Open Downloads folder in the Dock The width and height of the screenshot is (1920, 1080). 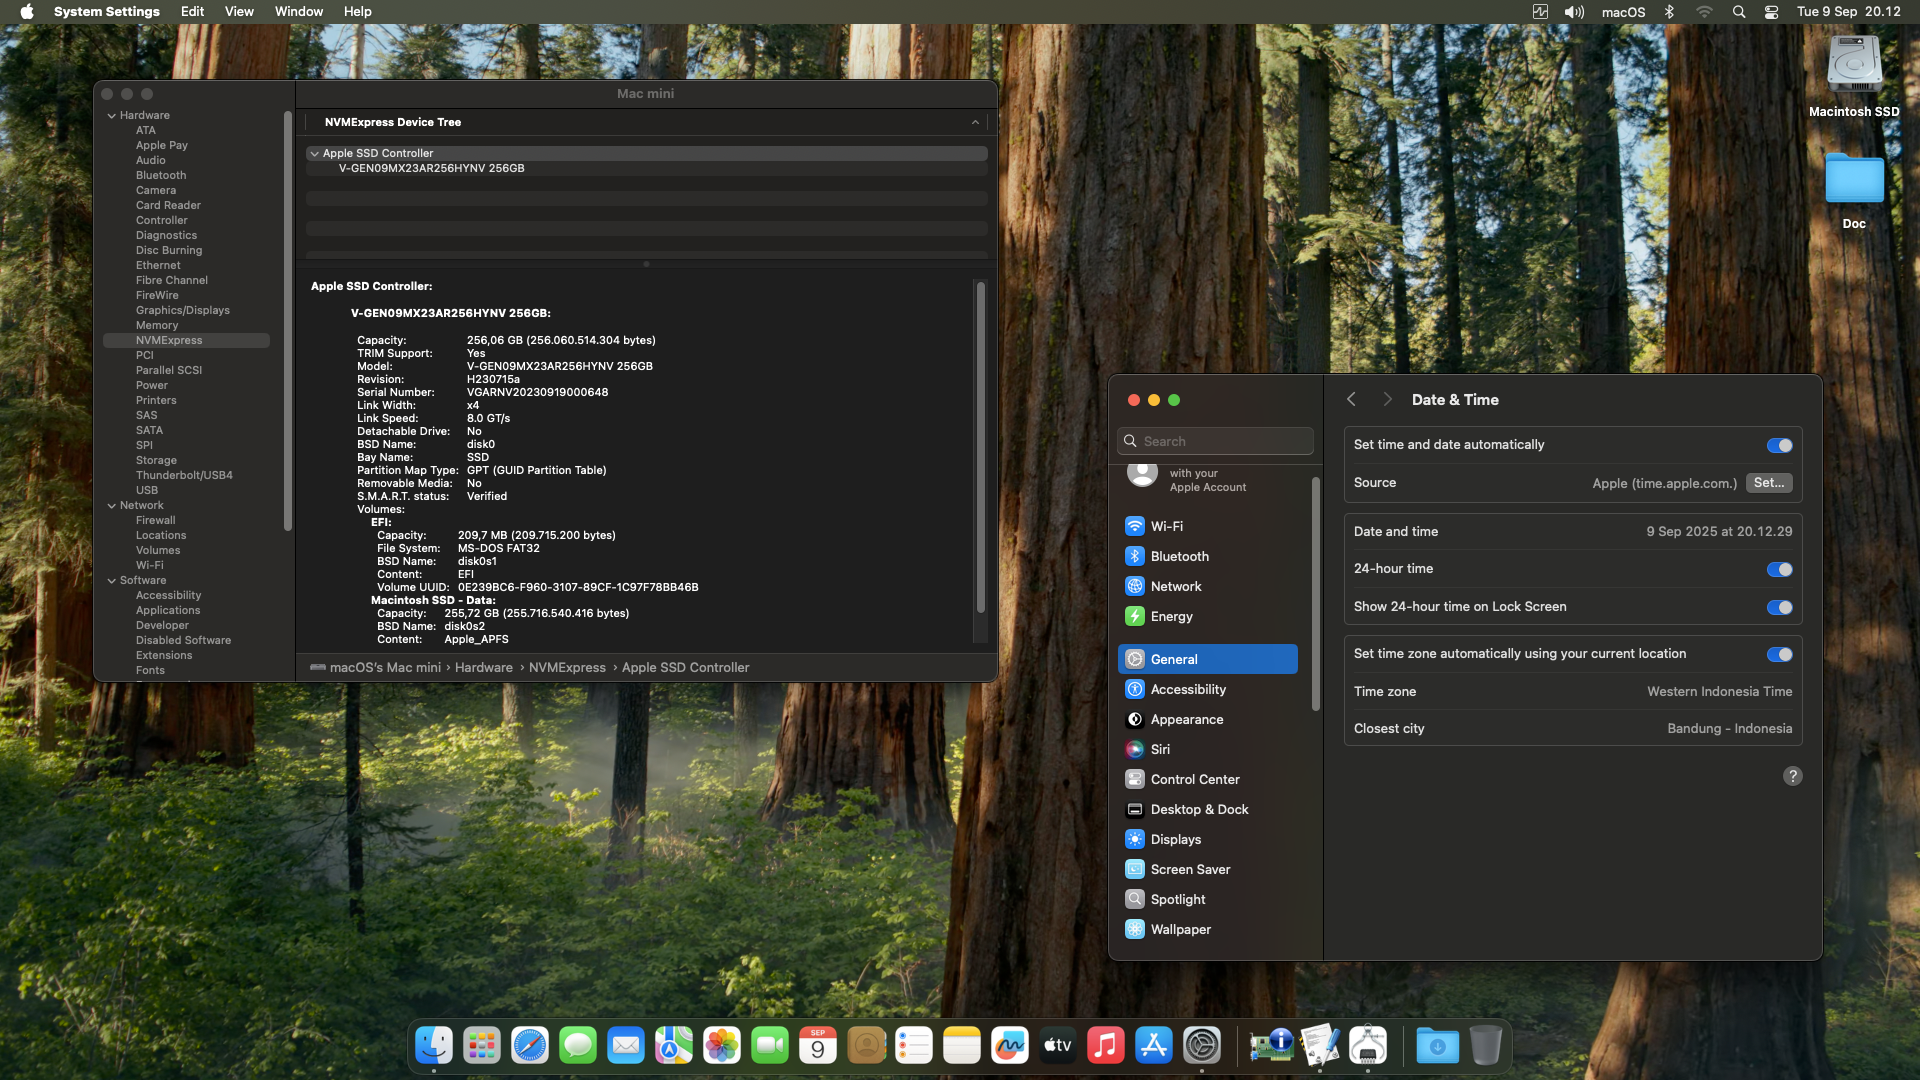click(1437, 1046)
